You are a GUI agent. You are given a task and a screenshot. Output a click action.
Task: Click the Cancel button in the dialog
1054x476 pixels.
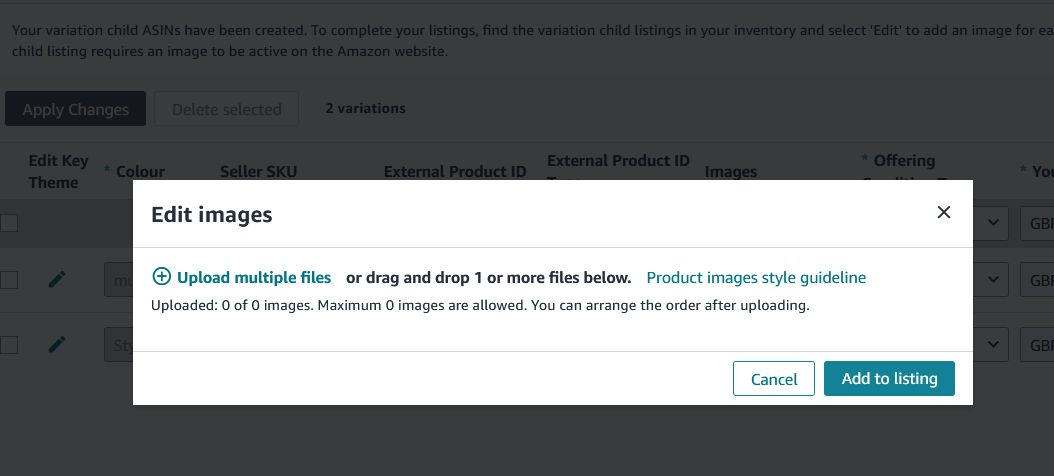pyautogui.click(x=774, y=379)
